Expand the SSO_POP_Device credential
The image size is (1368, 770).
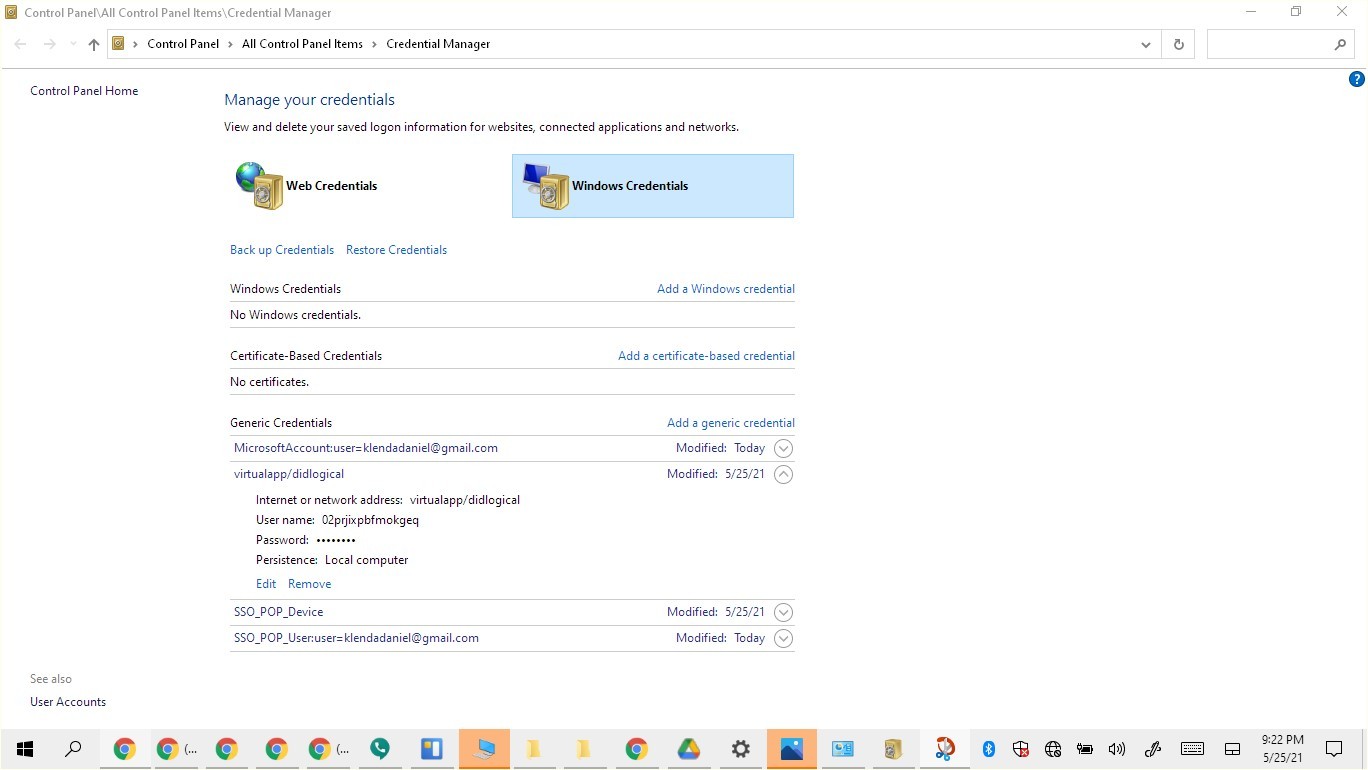784,612
